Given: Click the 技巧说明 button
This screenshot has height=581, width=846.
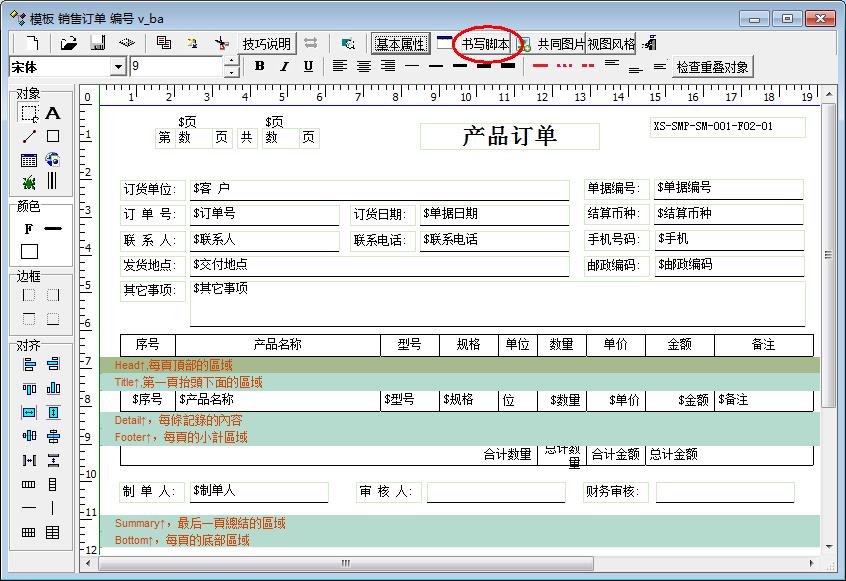Looking at the screenshot, I should coord(267,44).
